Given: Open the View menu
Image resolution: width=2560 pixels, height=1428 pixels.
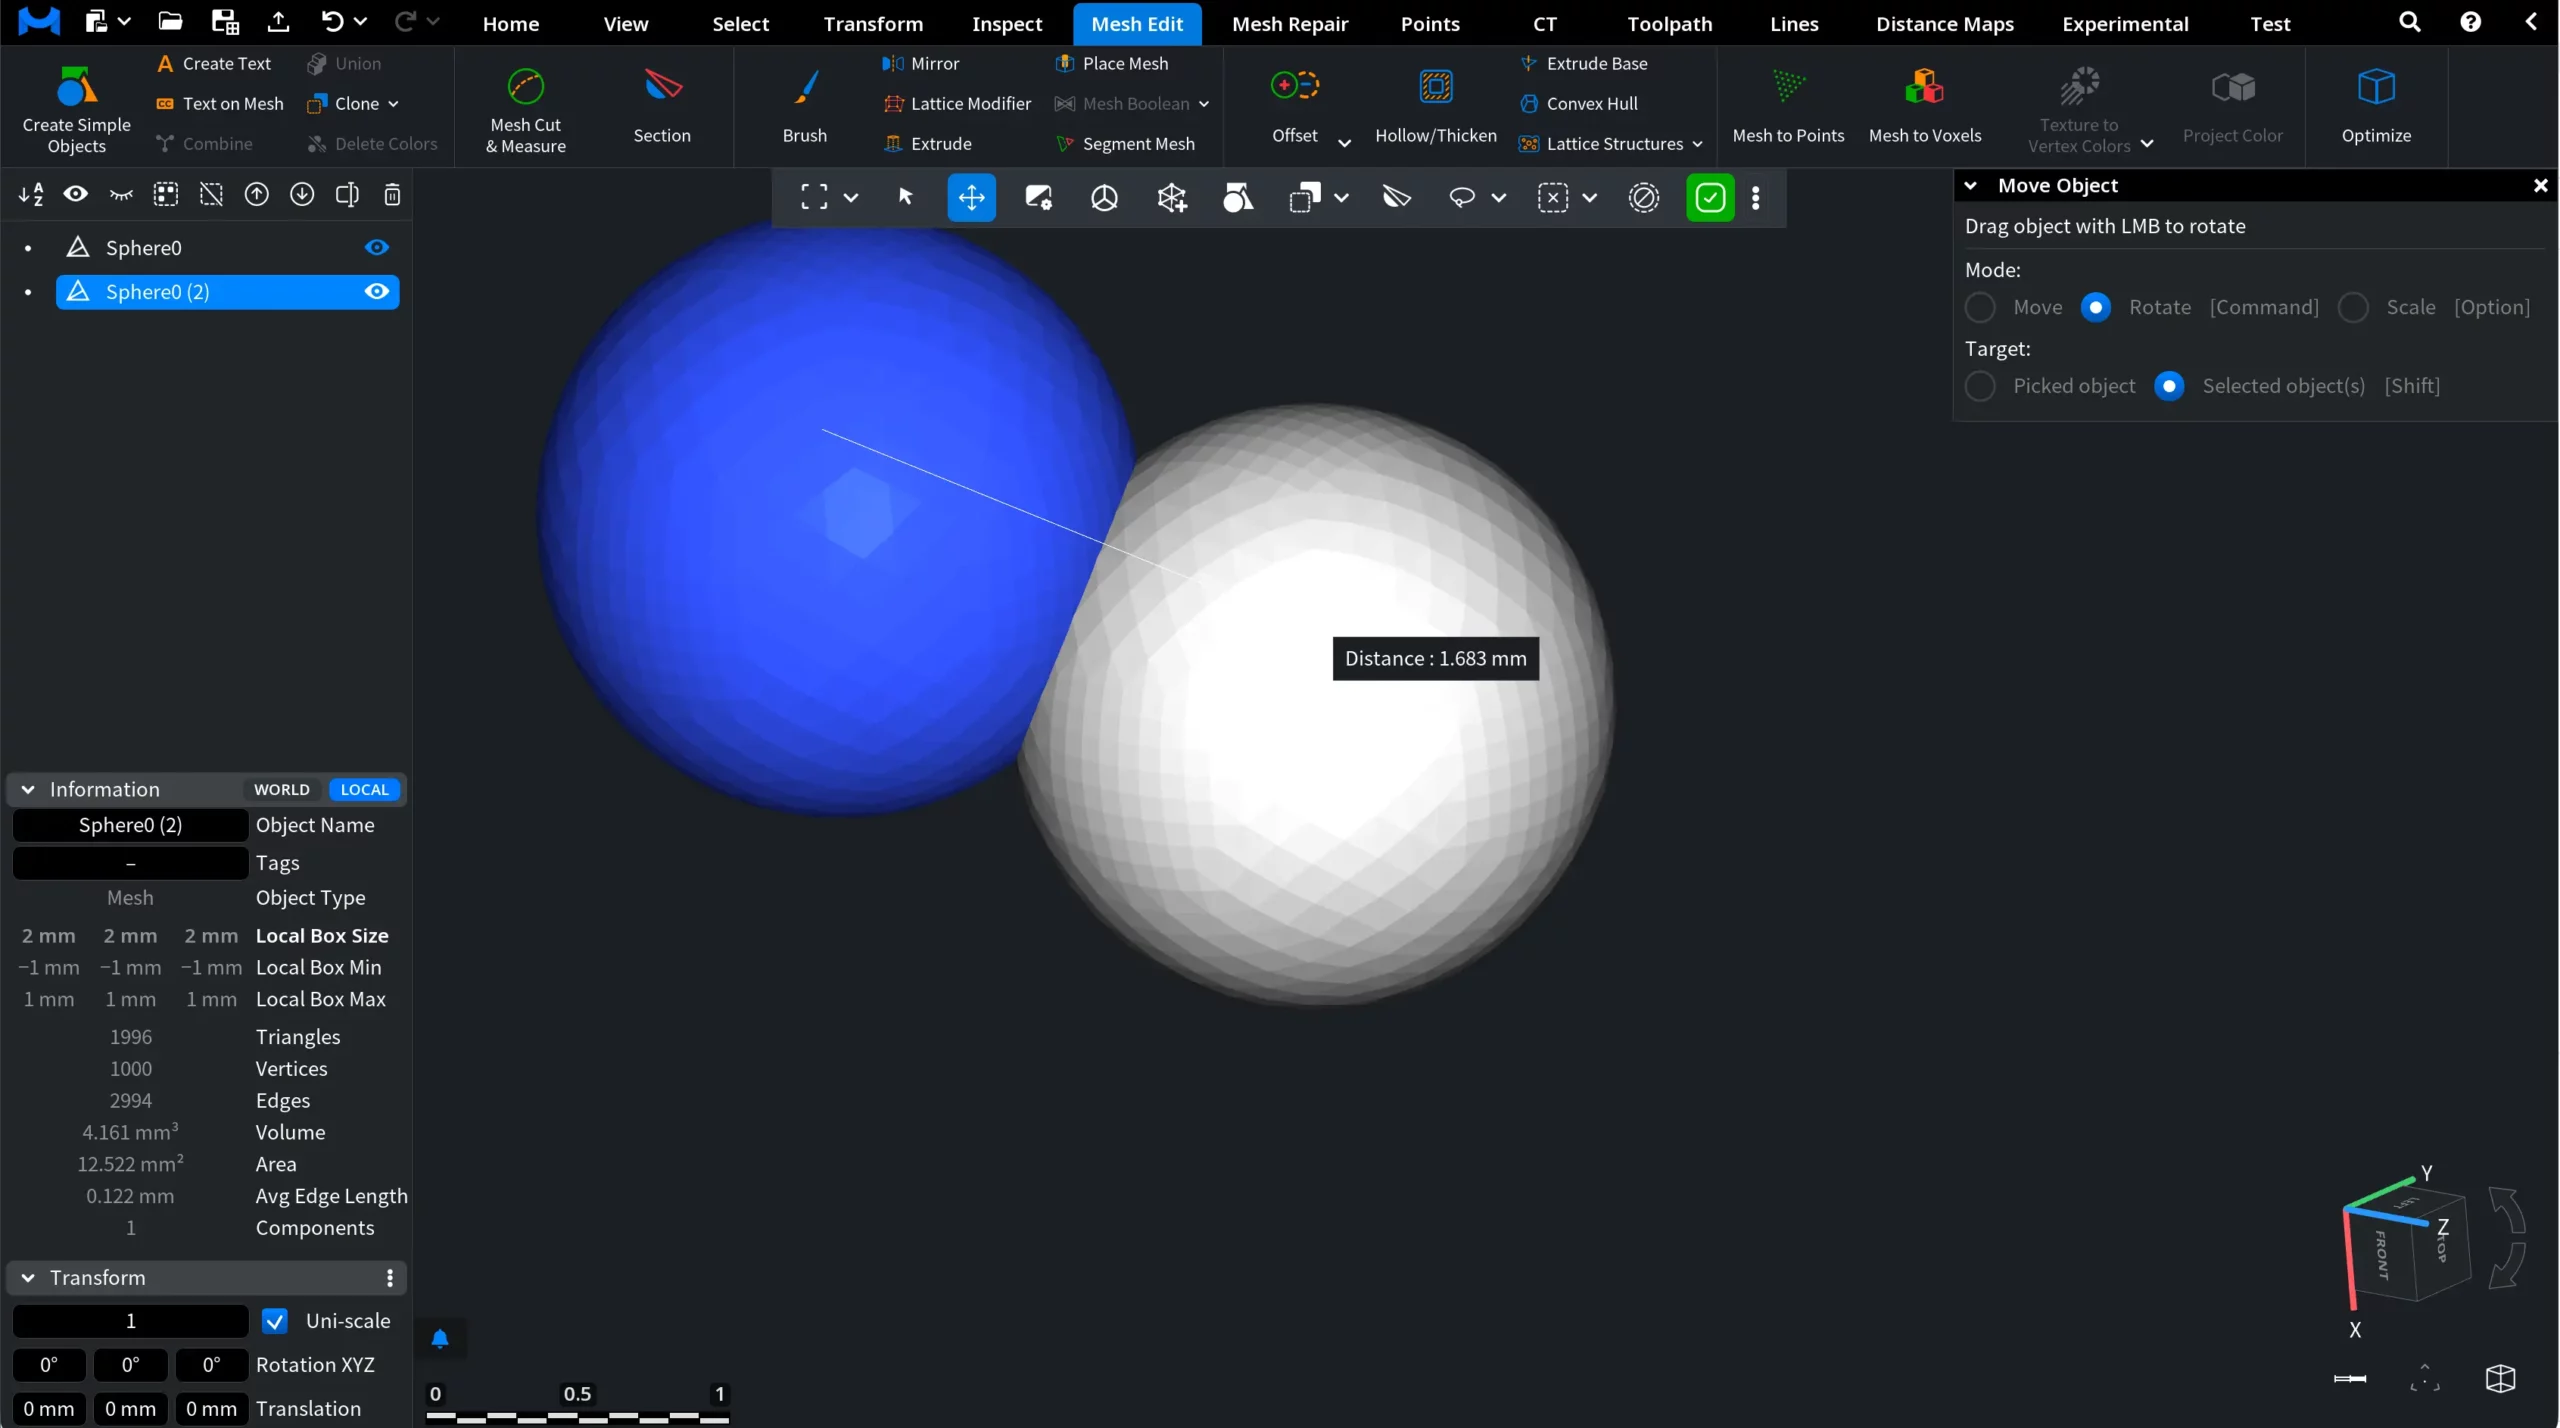Looking at the screenshot, I should [625, 23].
